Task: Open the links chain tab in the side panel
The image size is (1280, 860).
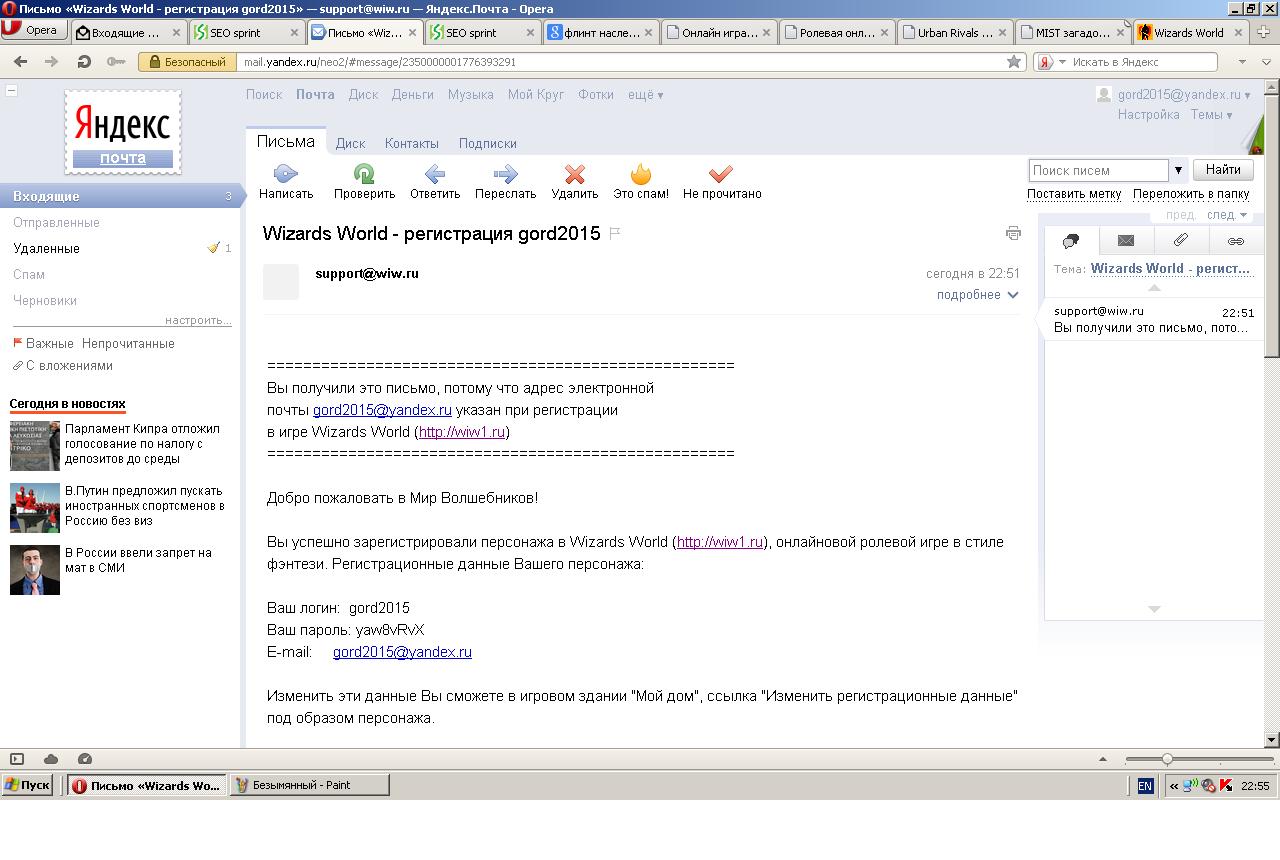Action: tap(1236, 241)
